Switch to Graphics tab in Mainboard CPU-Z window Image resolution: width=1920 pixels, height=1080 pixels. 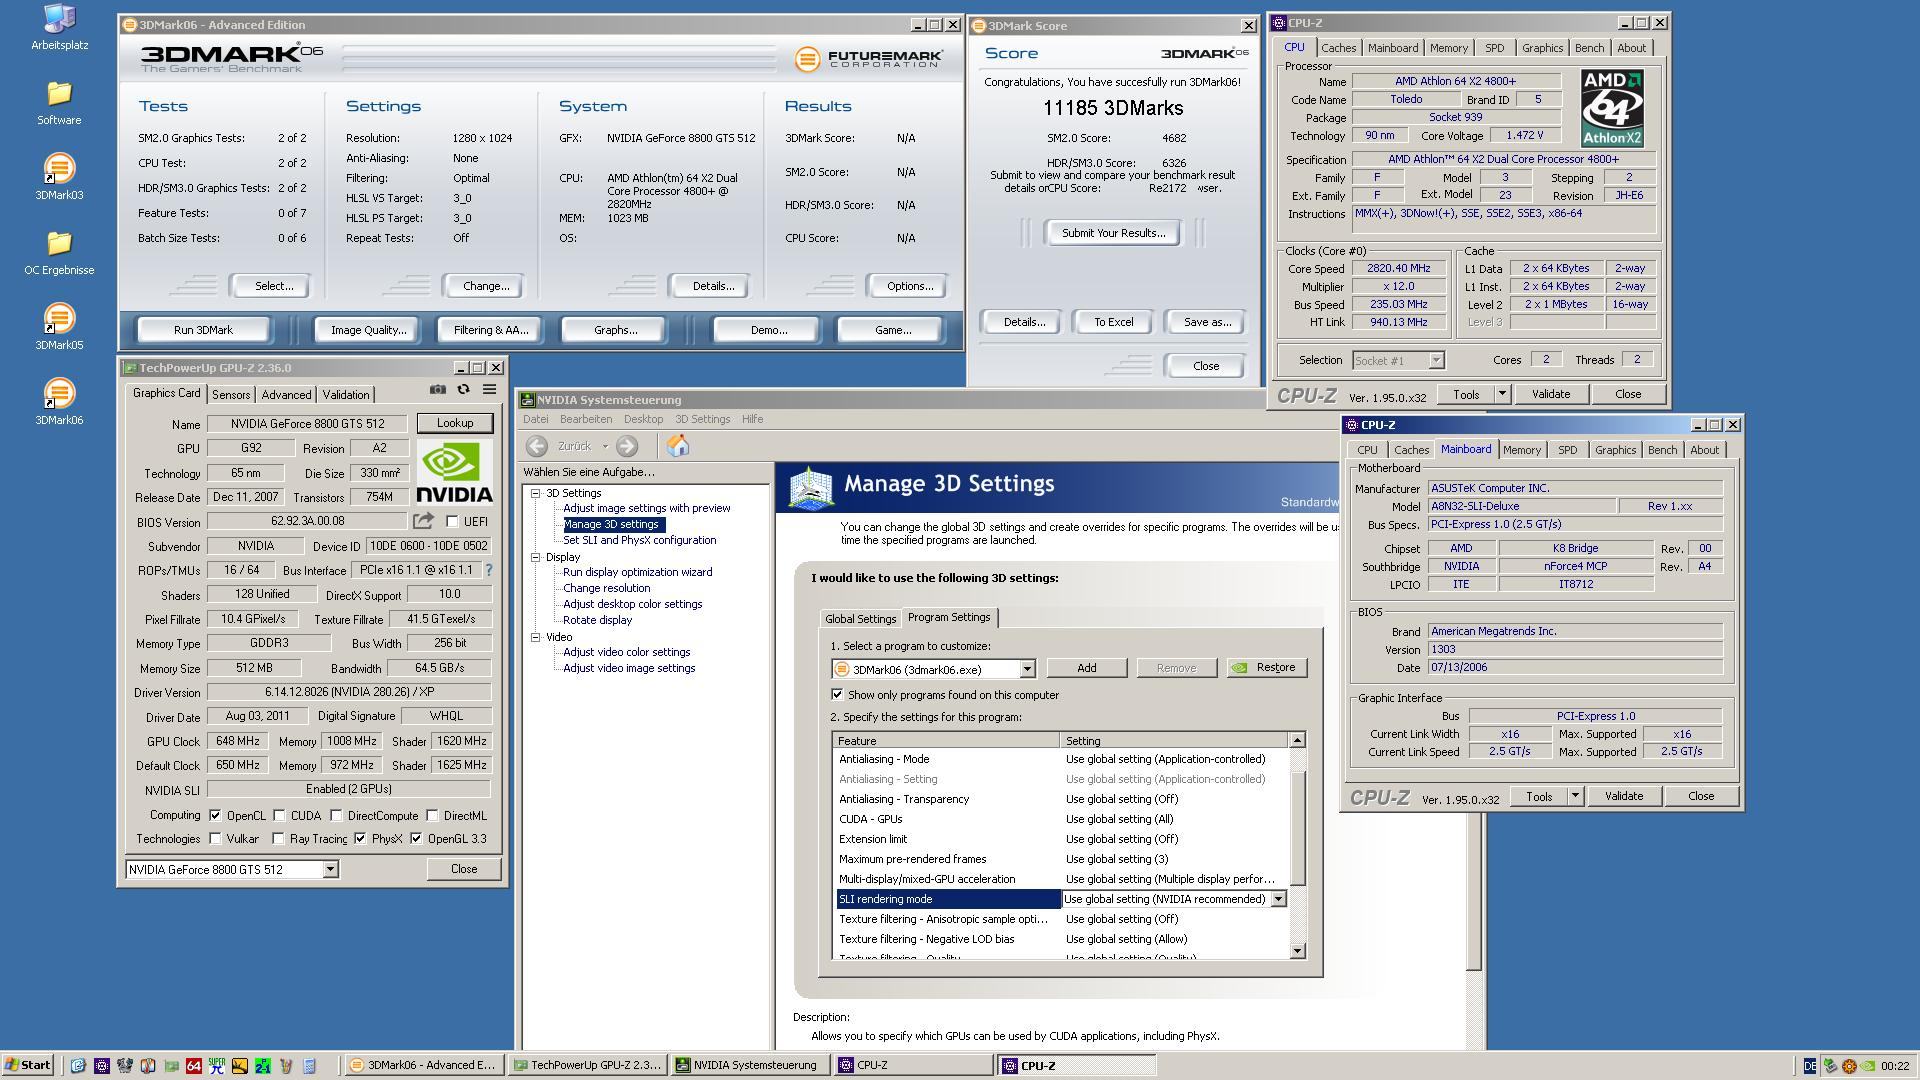(x=1615, y=450)
